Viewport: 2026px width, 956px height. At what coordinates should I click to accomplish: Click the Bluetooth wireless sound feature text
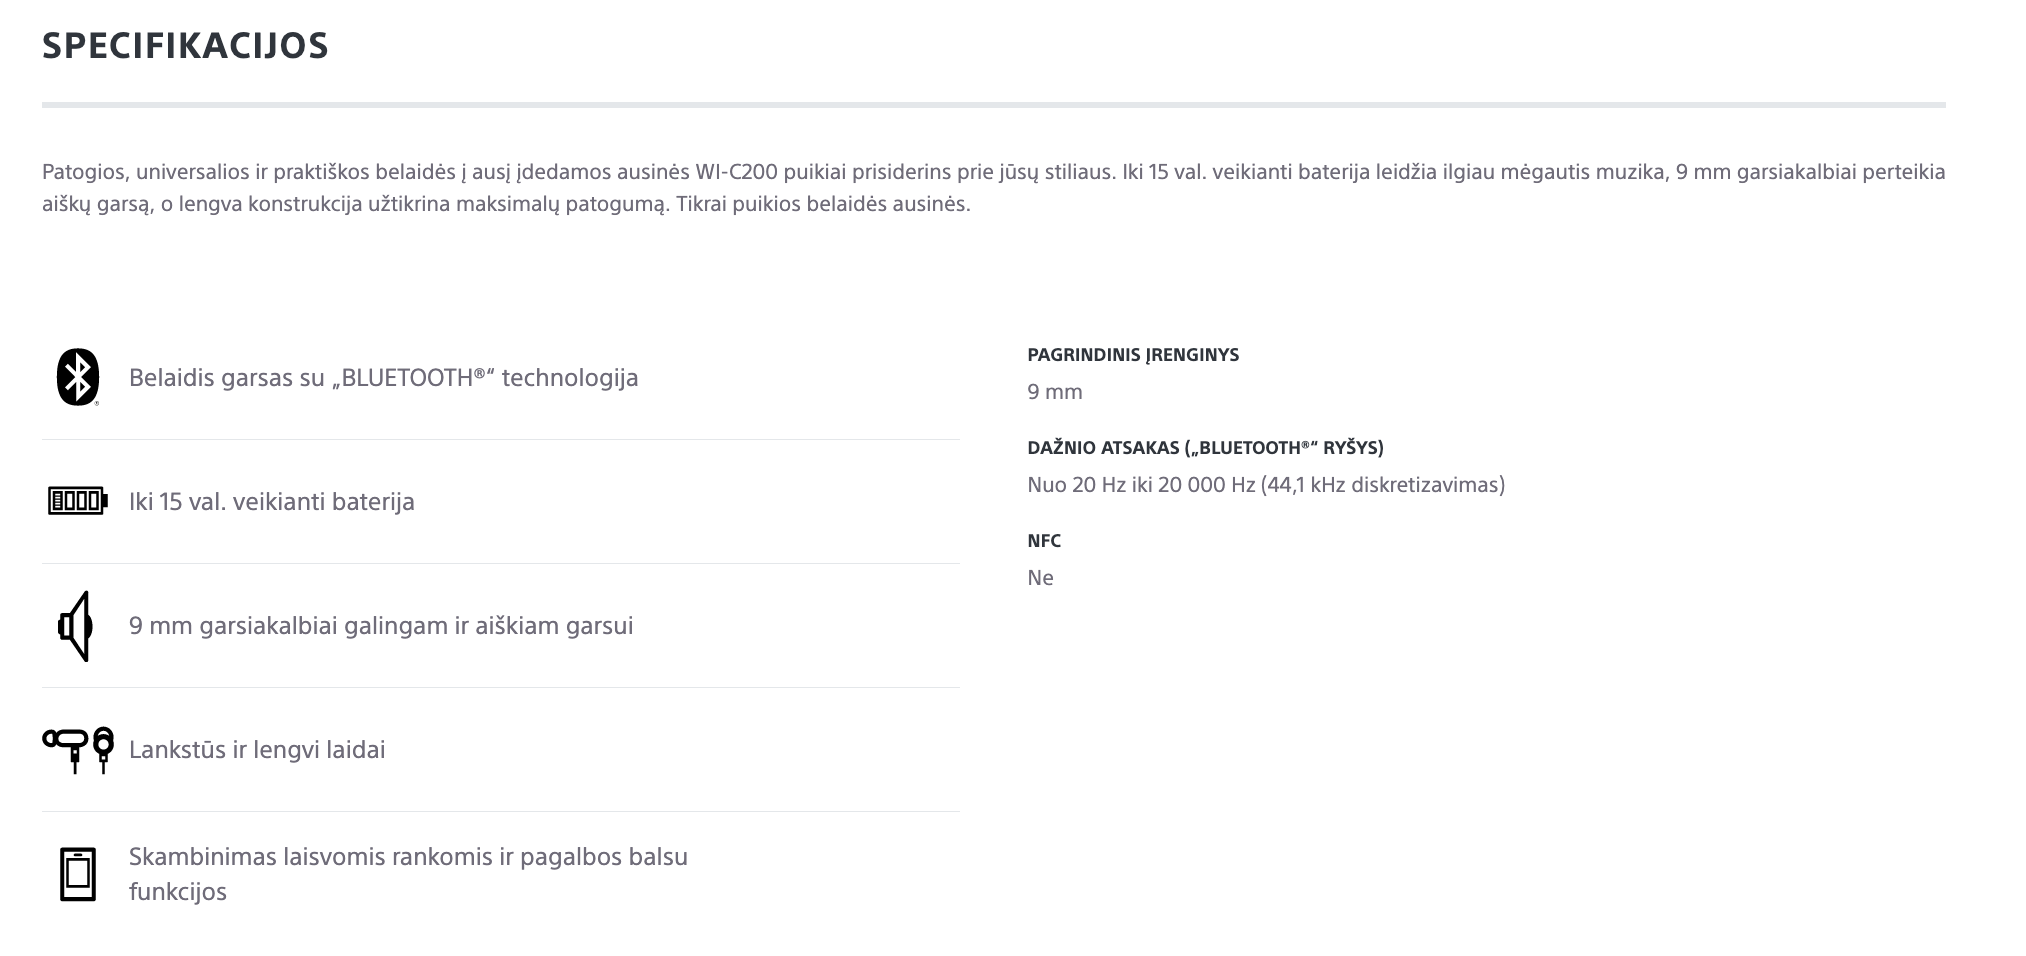[x=383, y=378]
